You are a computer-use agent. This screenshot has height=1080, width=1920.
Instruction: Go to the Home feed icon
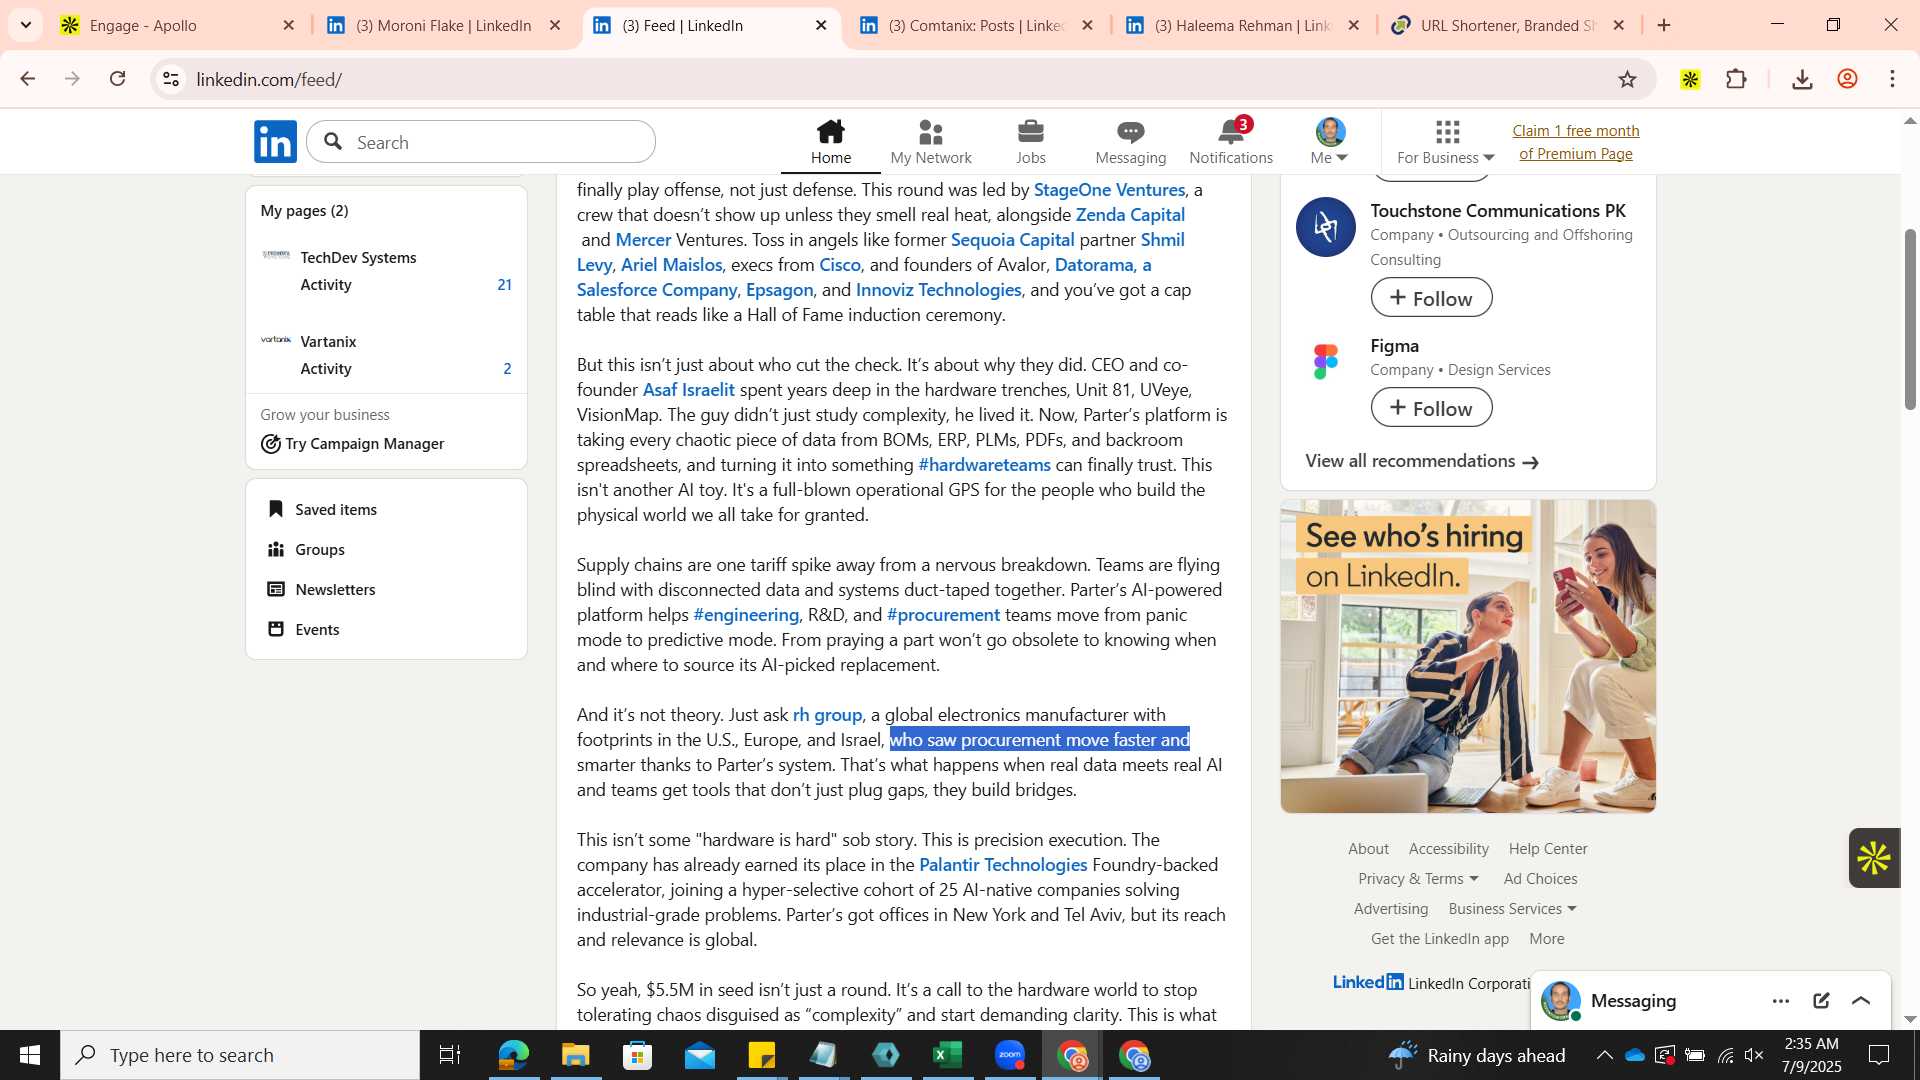[x=830, y=142]
